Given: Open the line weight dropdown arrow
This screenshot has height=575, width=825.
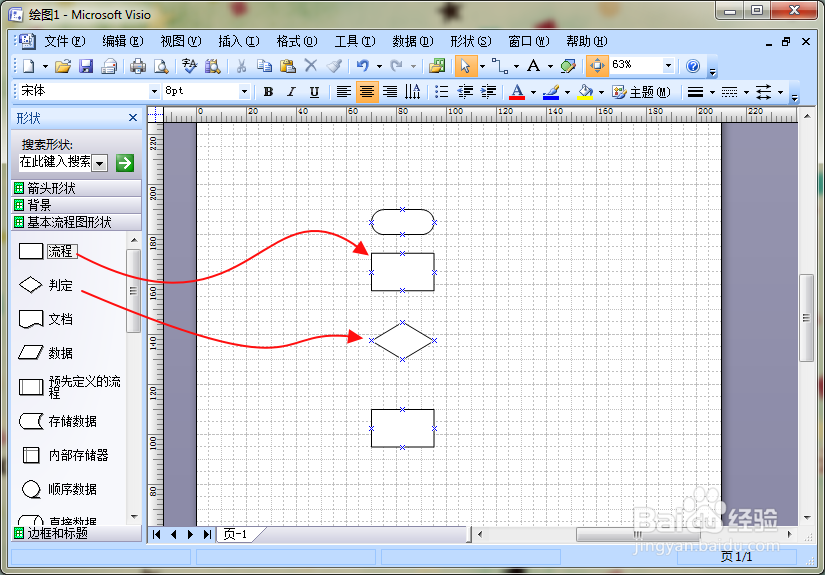Looking at the screenshot, I should [712, 92].
